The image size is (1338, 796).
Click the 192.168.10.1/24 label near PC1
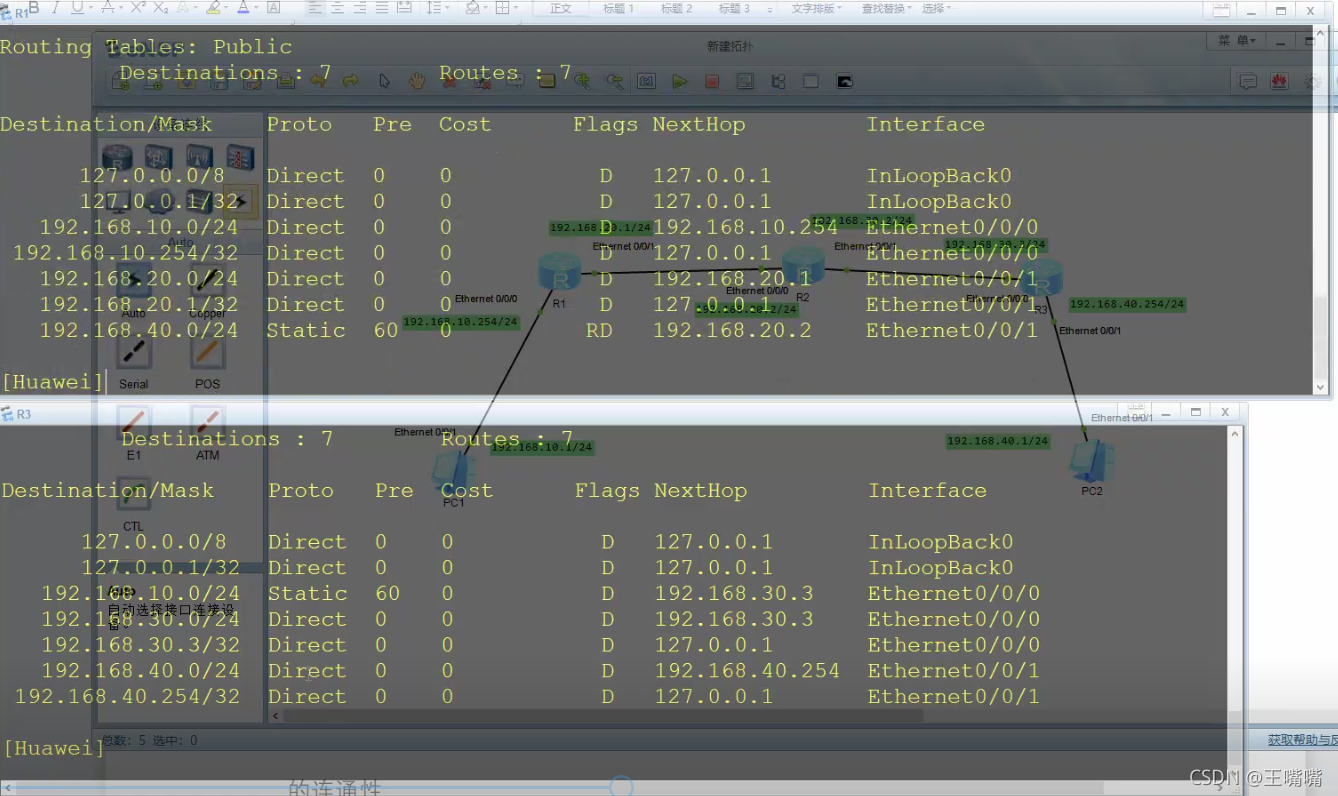point(542,446)
